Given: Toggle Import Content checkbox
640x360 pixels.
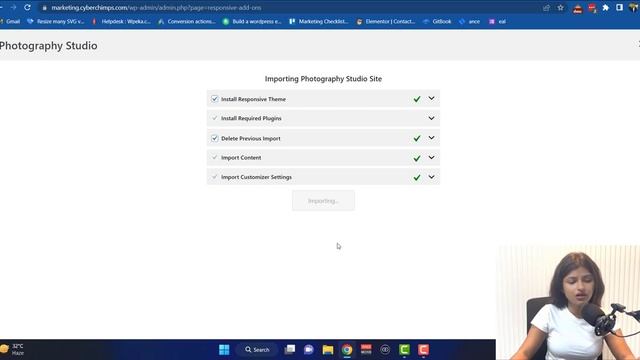Looking at the screenshot, I should pyautogui.click(x=215, y=157).
